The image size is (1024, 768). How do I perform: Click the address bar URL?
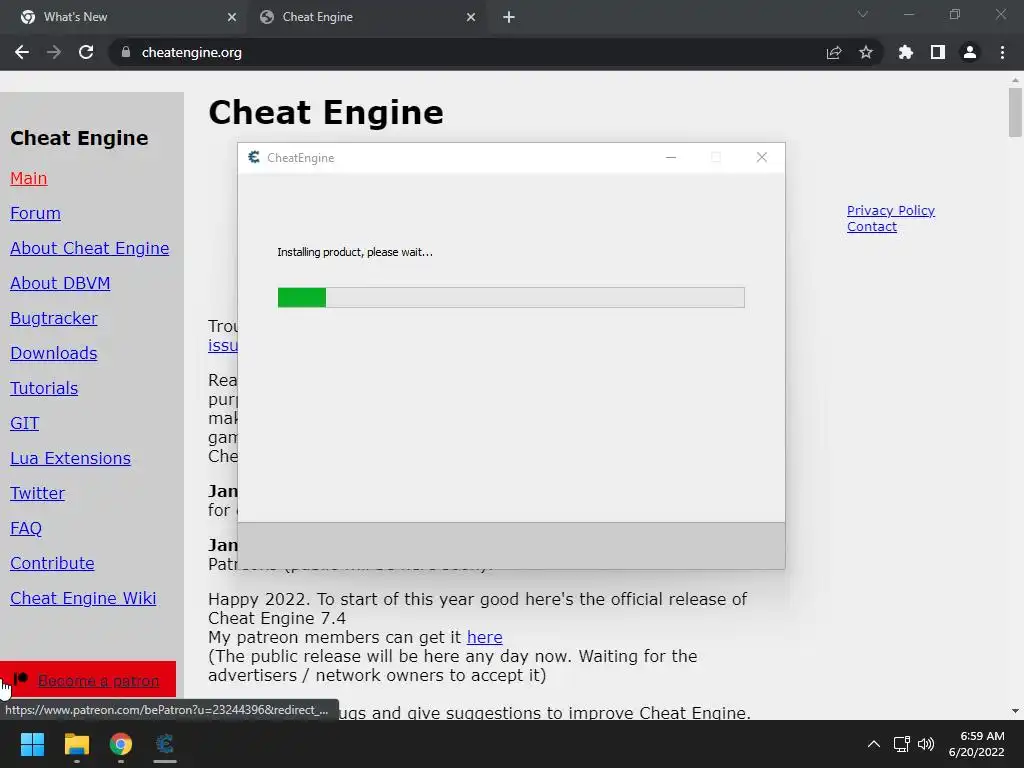(191, 52)
